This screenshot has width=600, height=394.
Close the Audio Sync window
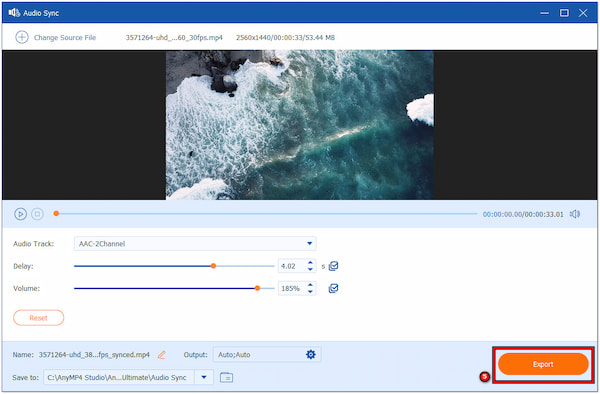pos(583,13)
